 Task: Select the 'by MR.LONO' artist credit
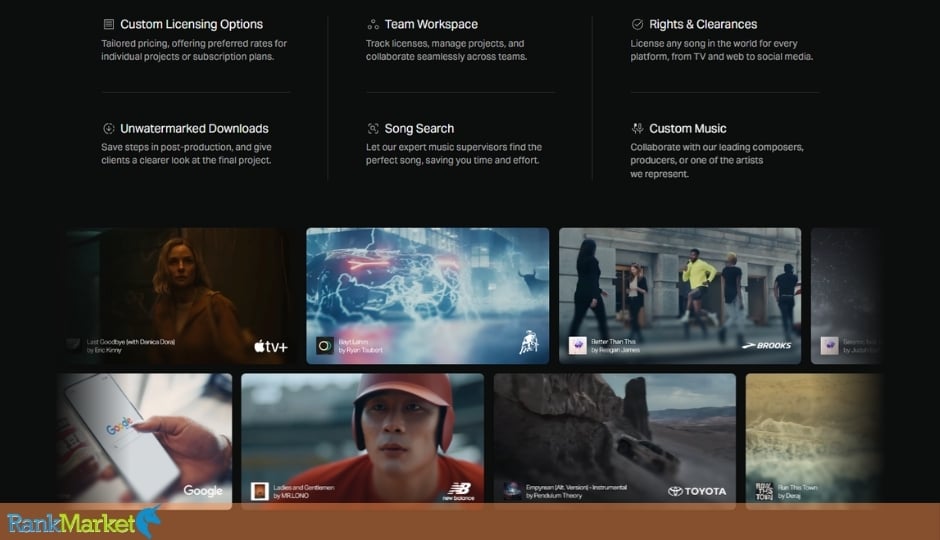[x=291, y=496]
